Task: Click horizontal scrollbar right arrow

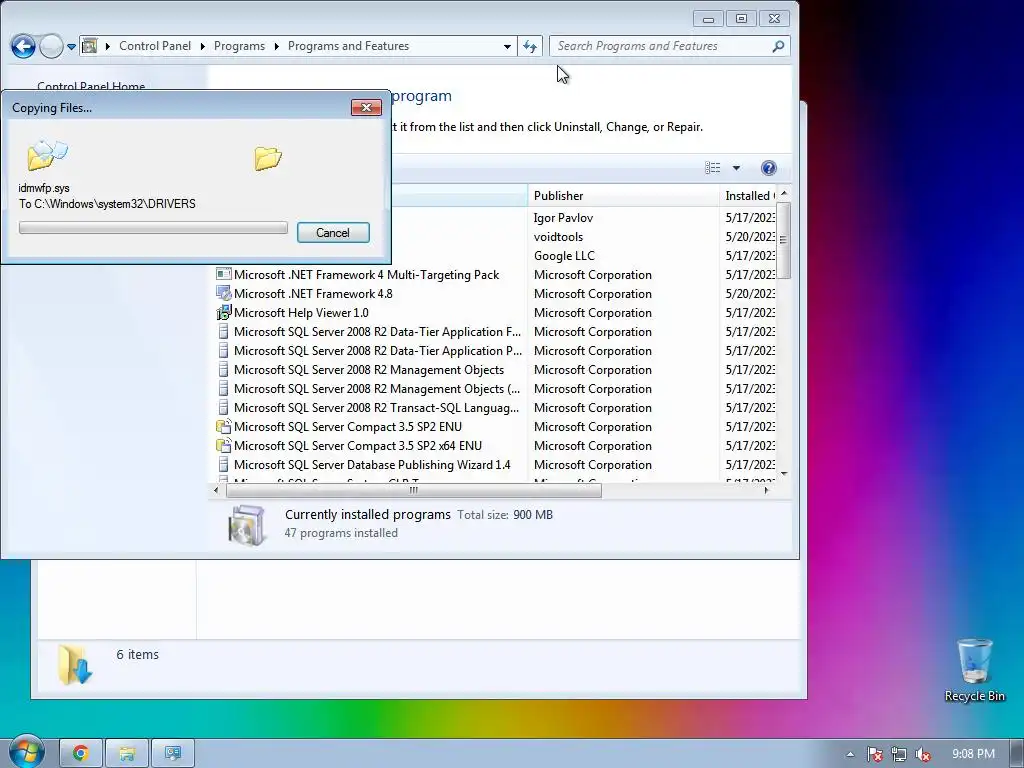Action: pyautogui.click(x=767, y=490)
